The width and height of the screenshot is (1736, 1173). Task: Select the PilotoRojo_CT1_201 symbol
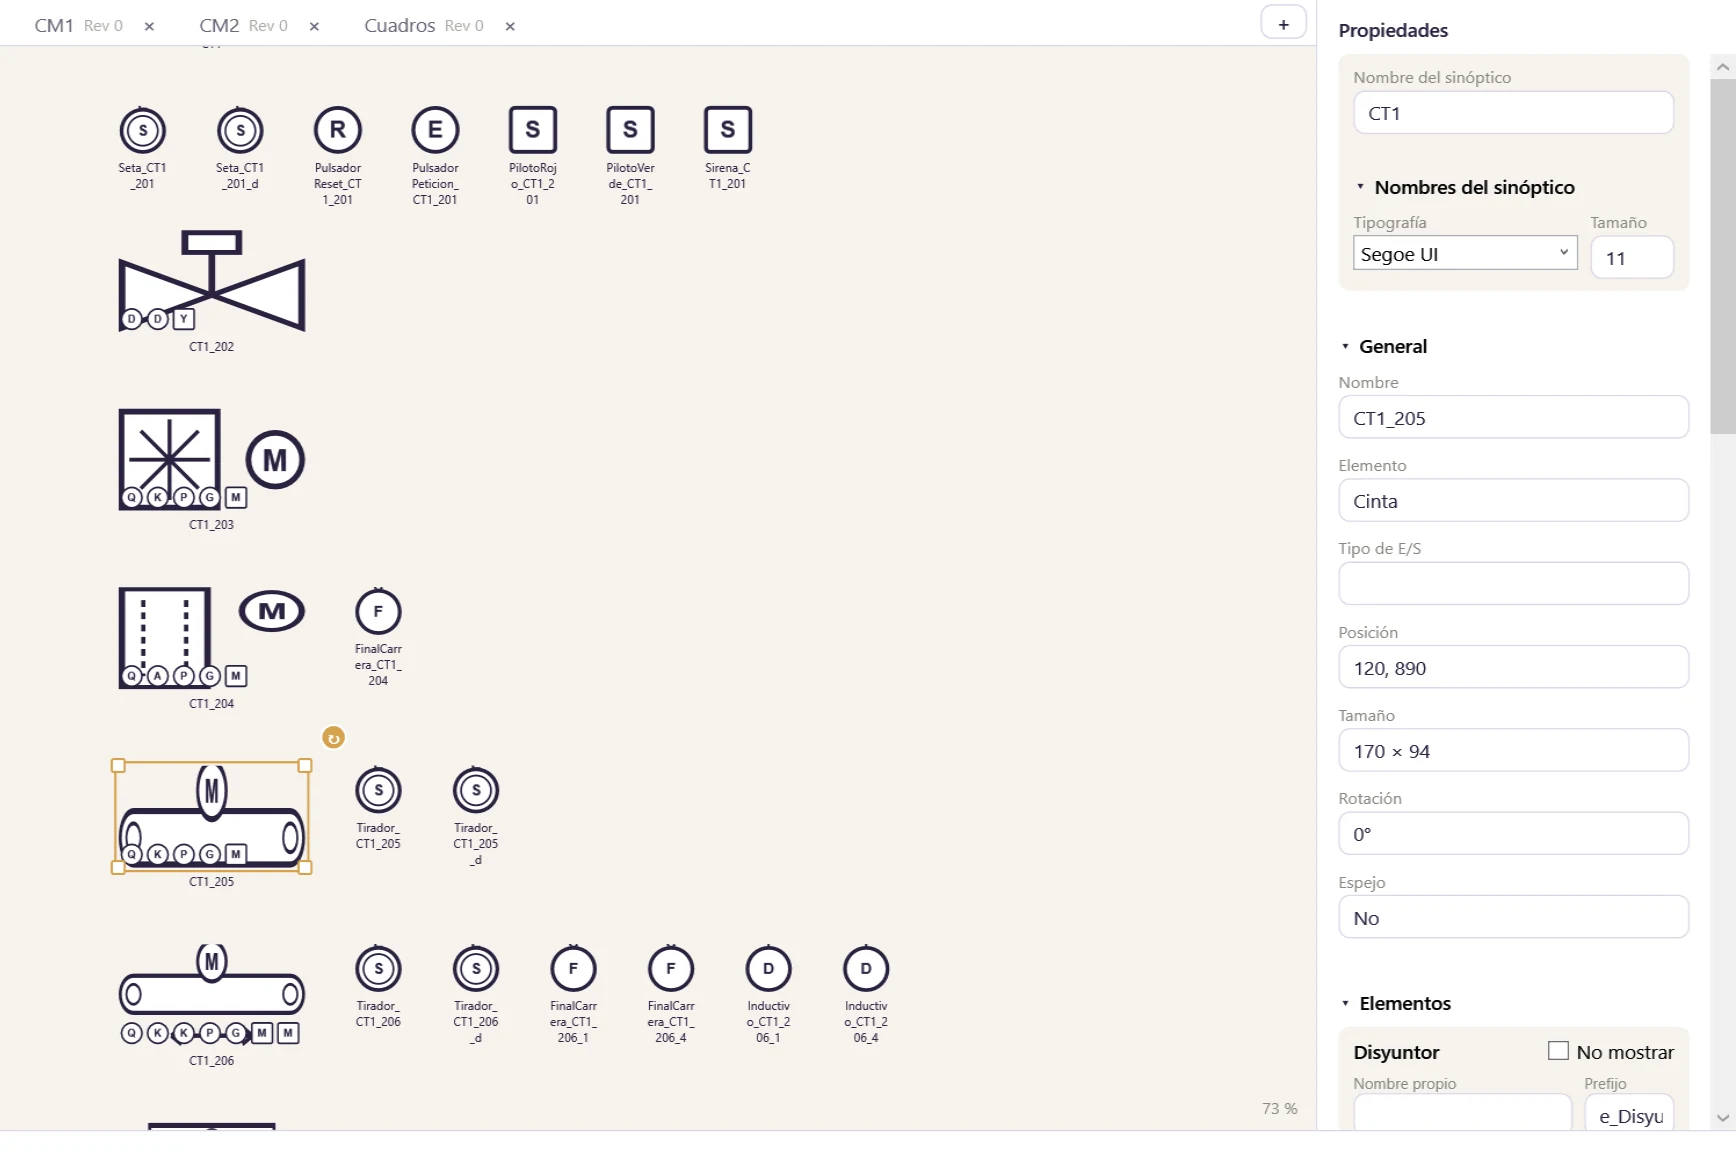(533, 130)
